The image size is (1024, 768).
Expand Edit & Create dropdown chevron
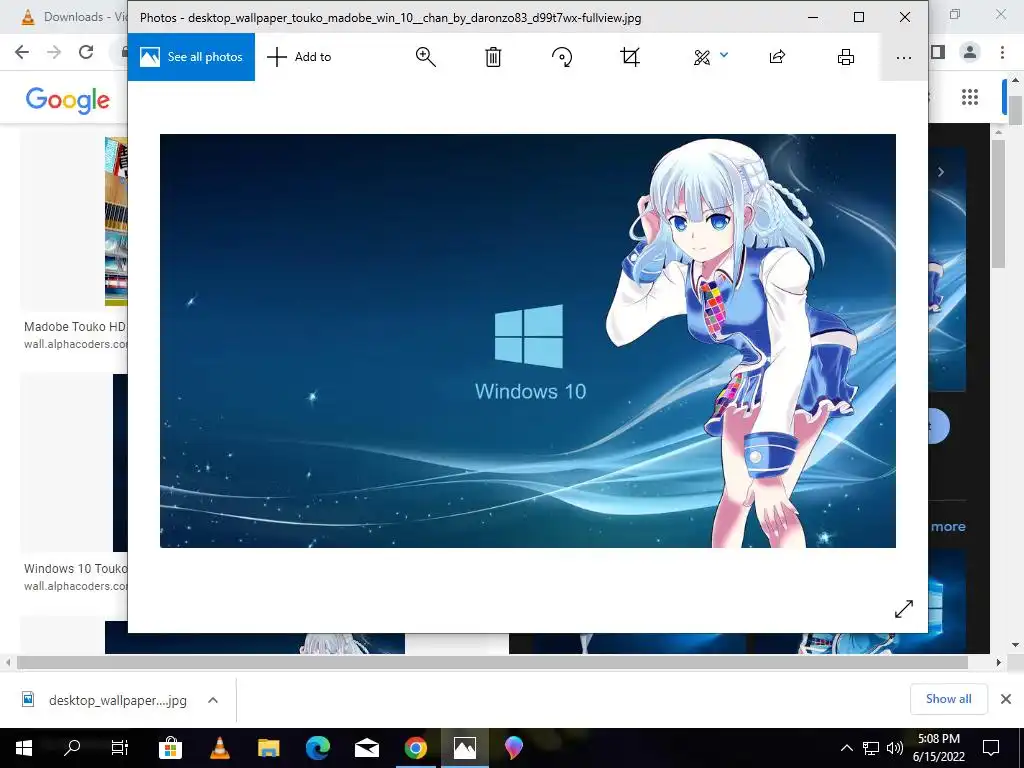point(724,55)
